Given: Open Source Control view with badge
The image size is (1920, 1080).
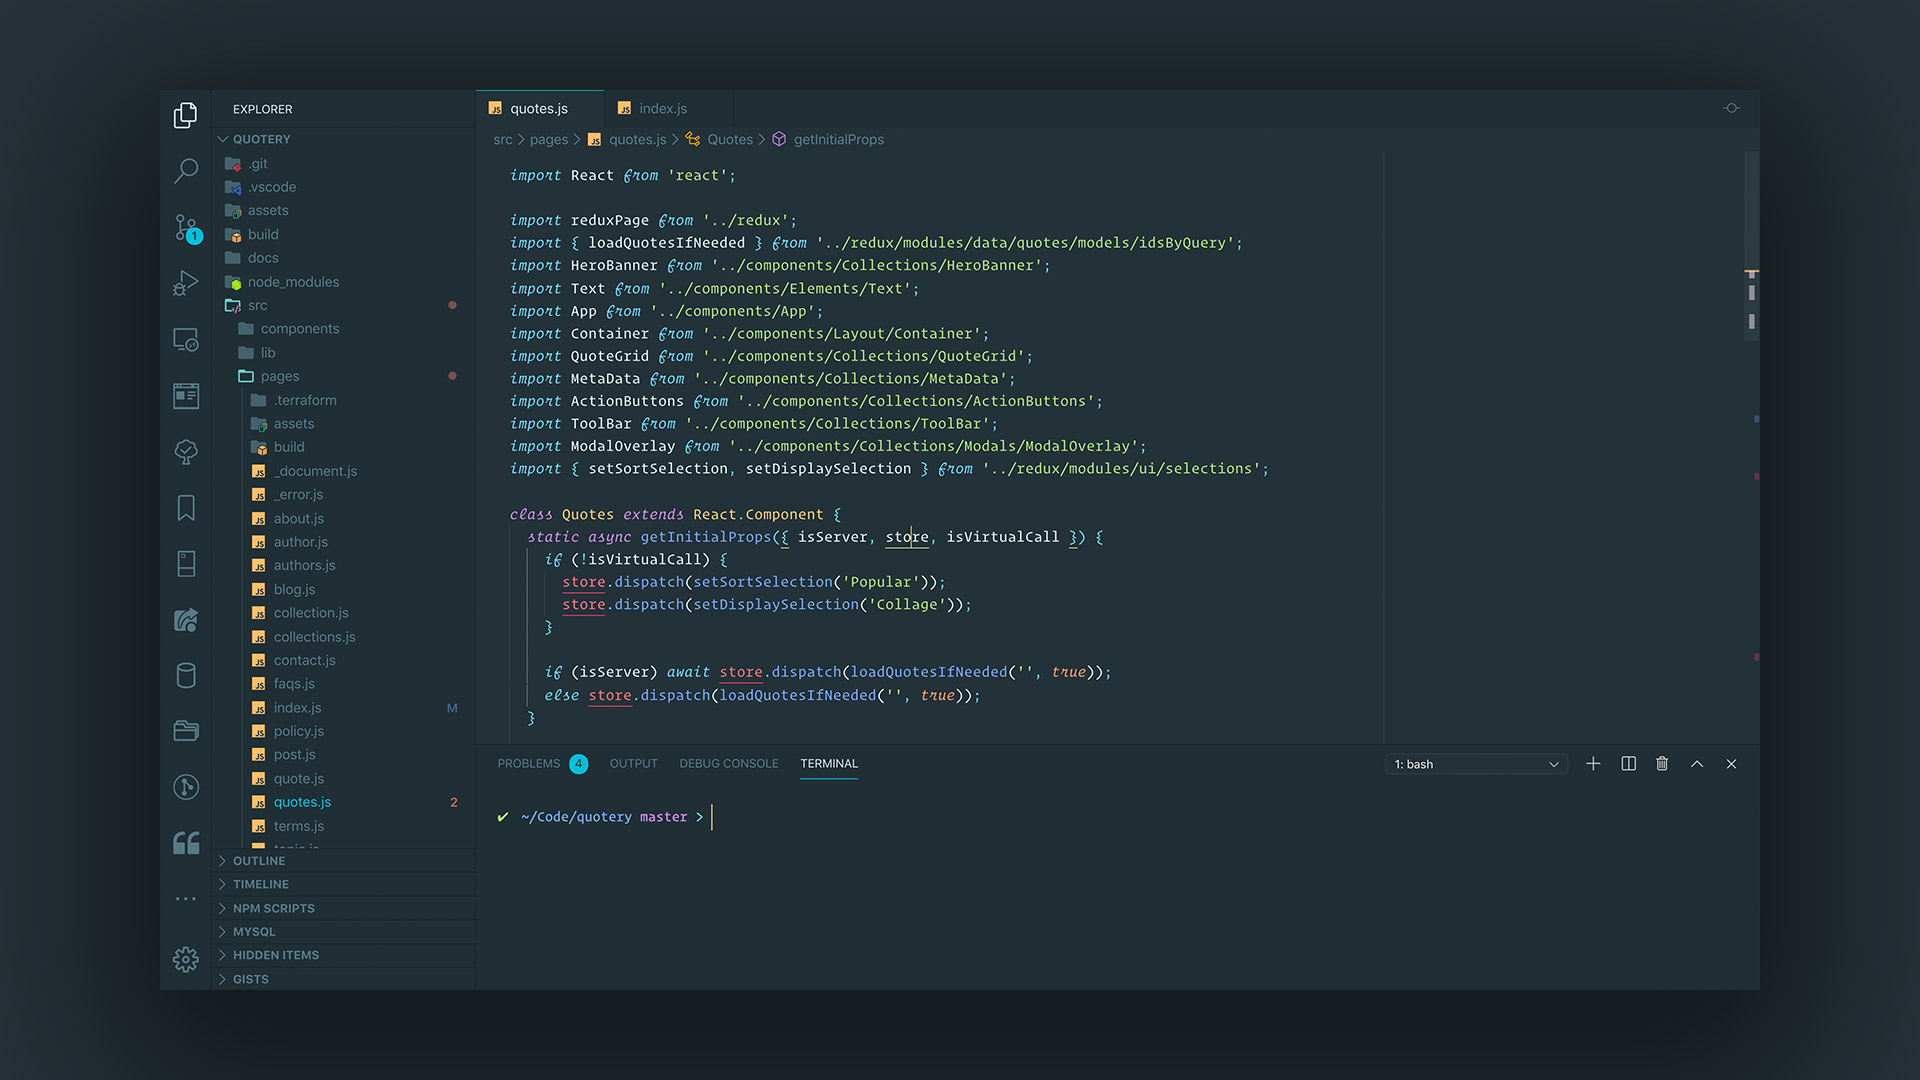Looking at the screenshot, I should click(186, 228).
